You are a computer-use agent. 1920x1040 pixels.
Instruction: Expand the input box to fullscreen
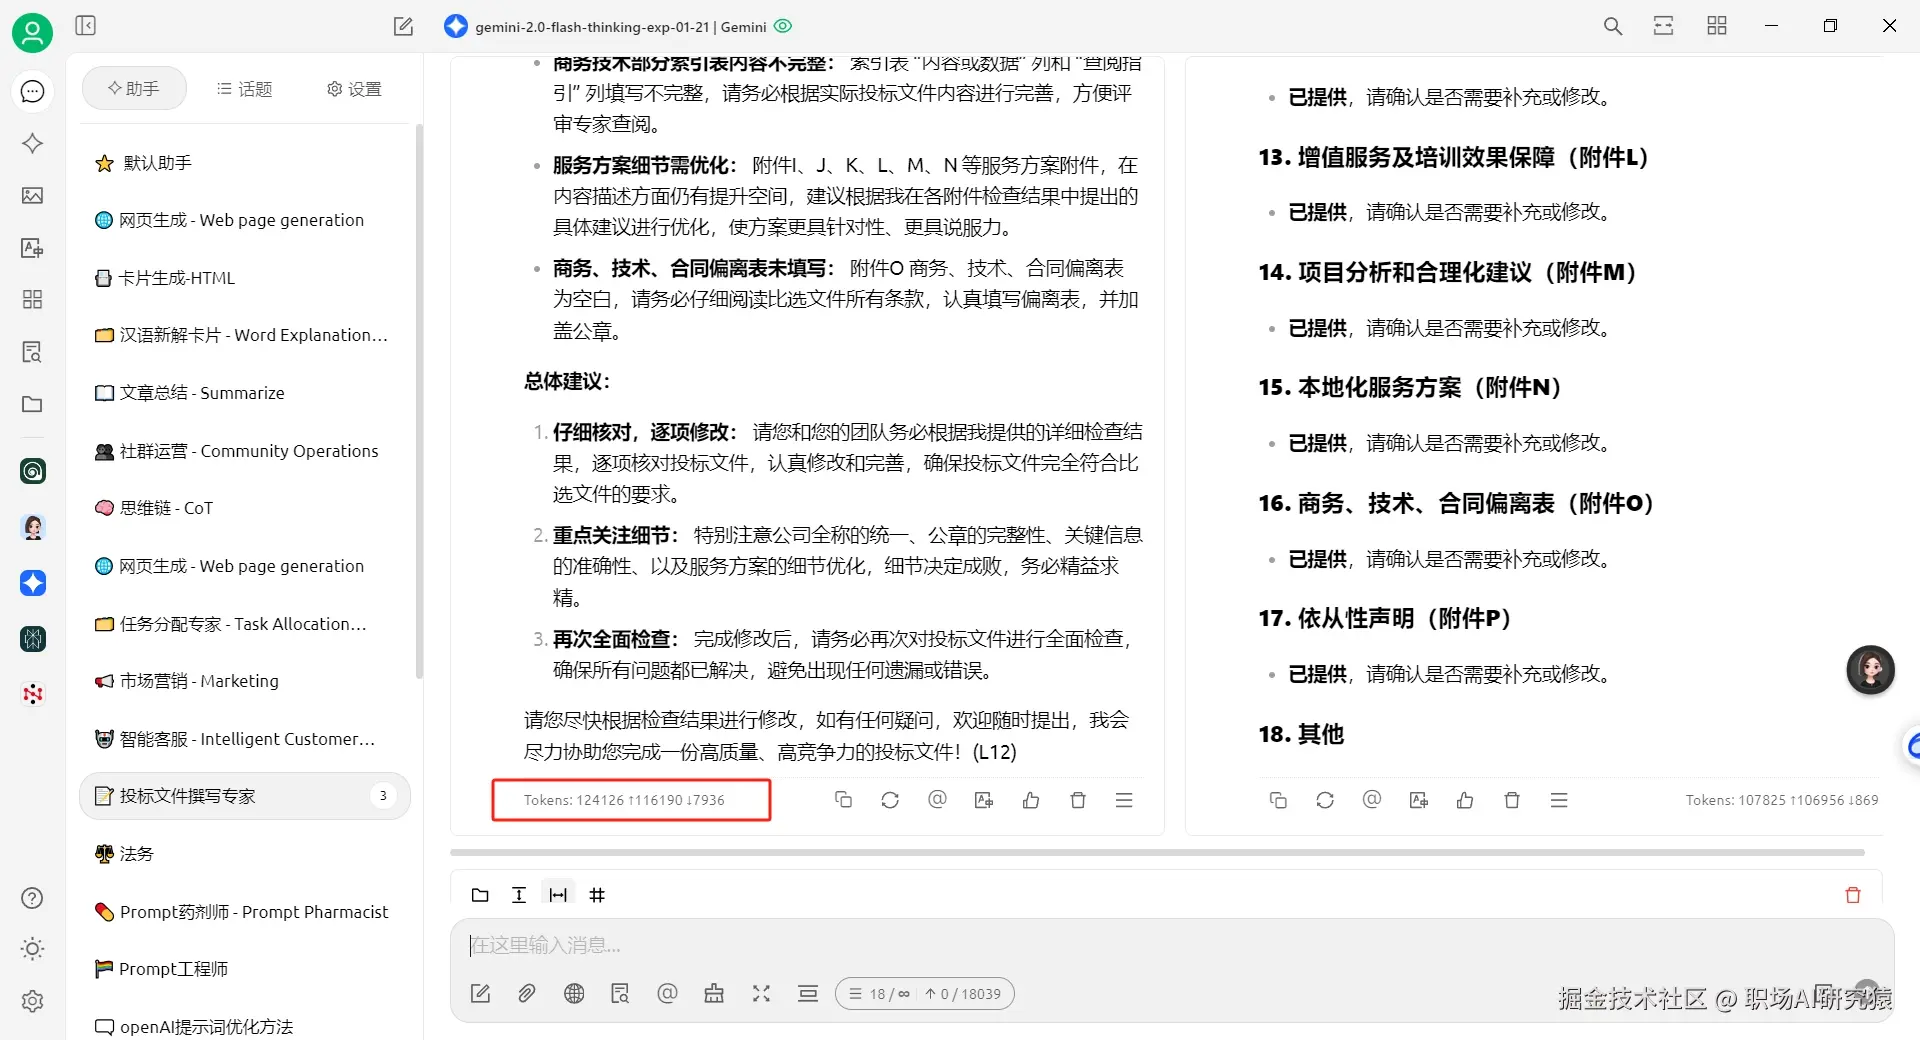[x=761, y=993]
